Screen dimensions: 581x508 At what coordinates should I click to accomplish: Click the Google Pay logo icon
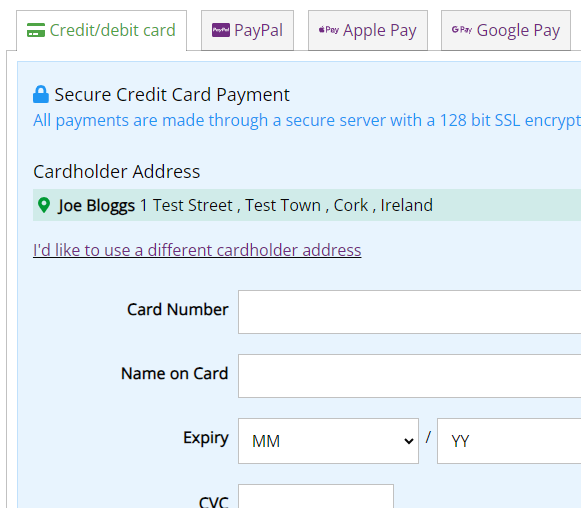(x=461, y=30)
